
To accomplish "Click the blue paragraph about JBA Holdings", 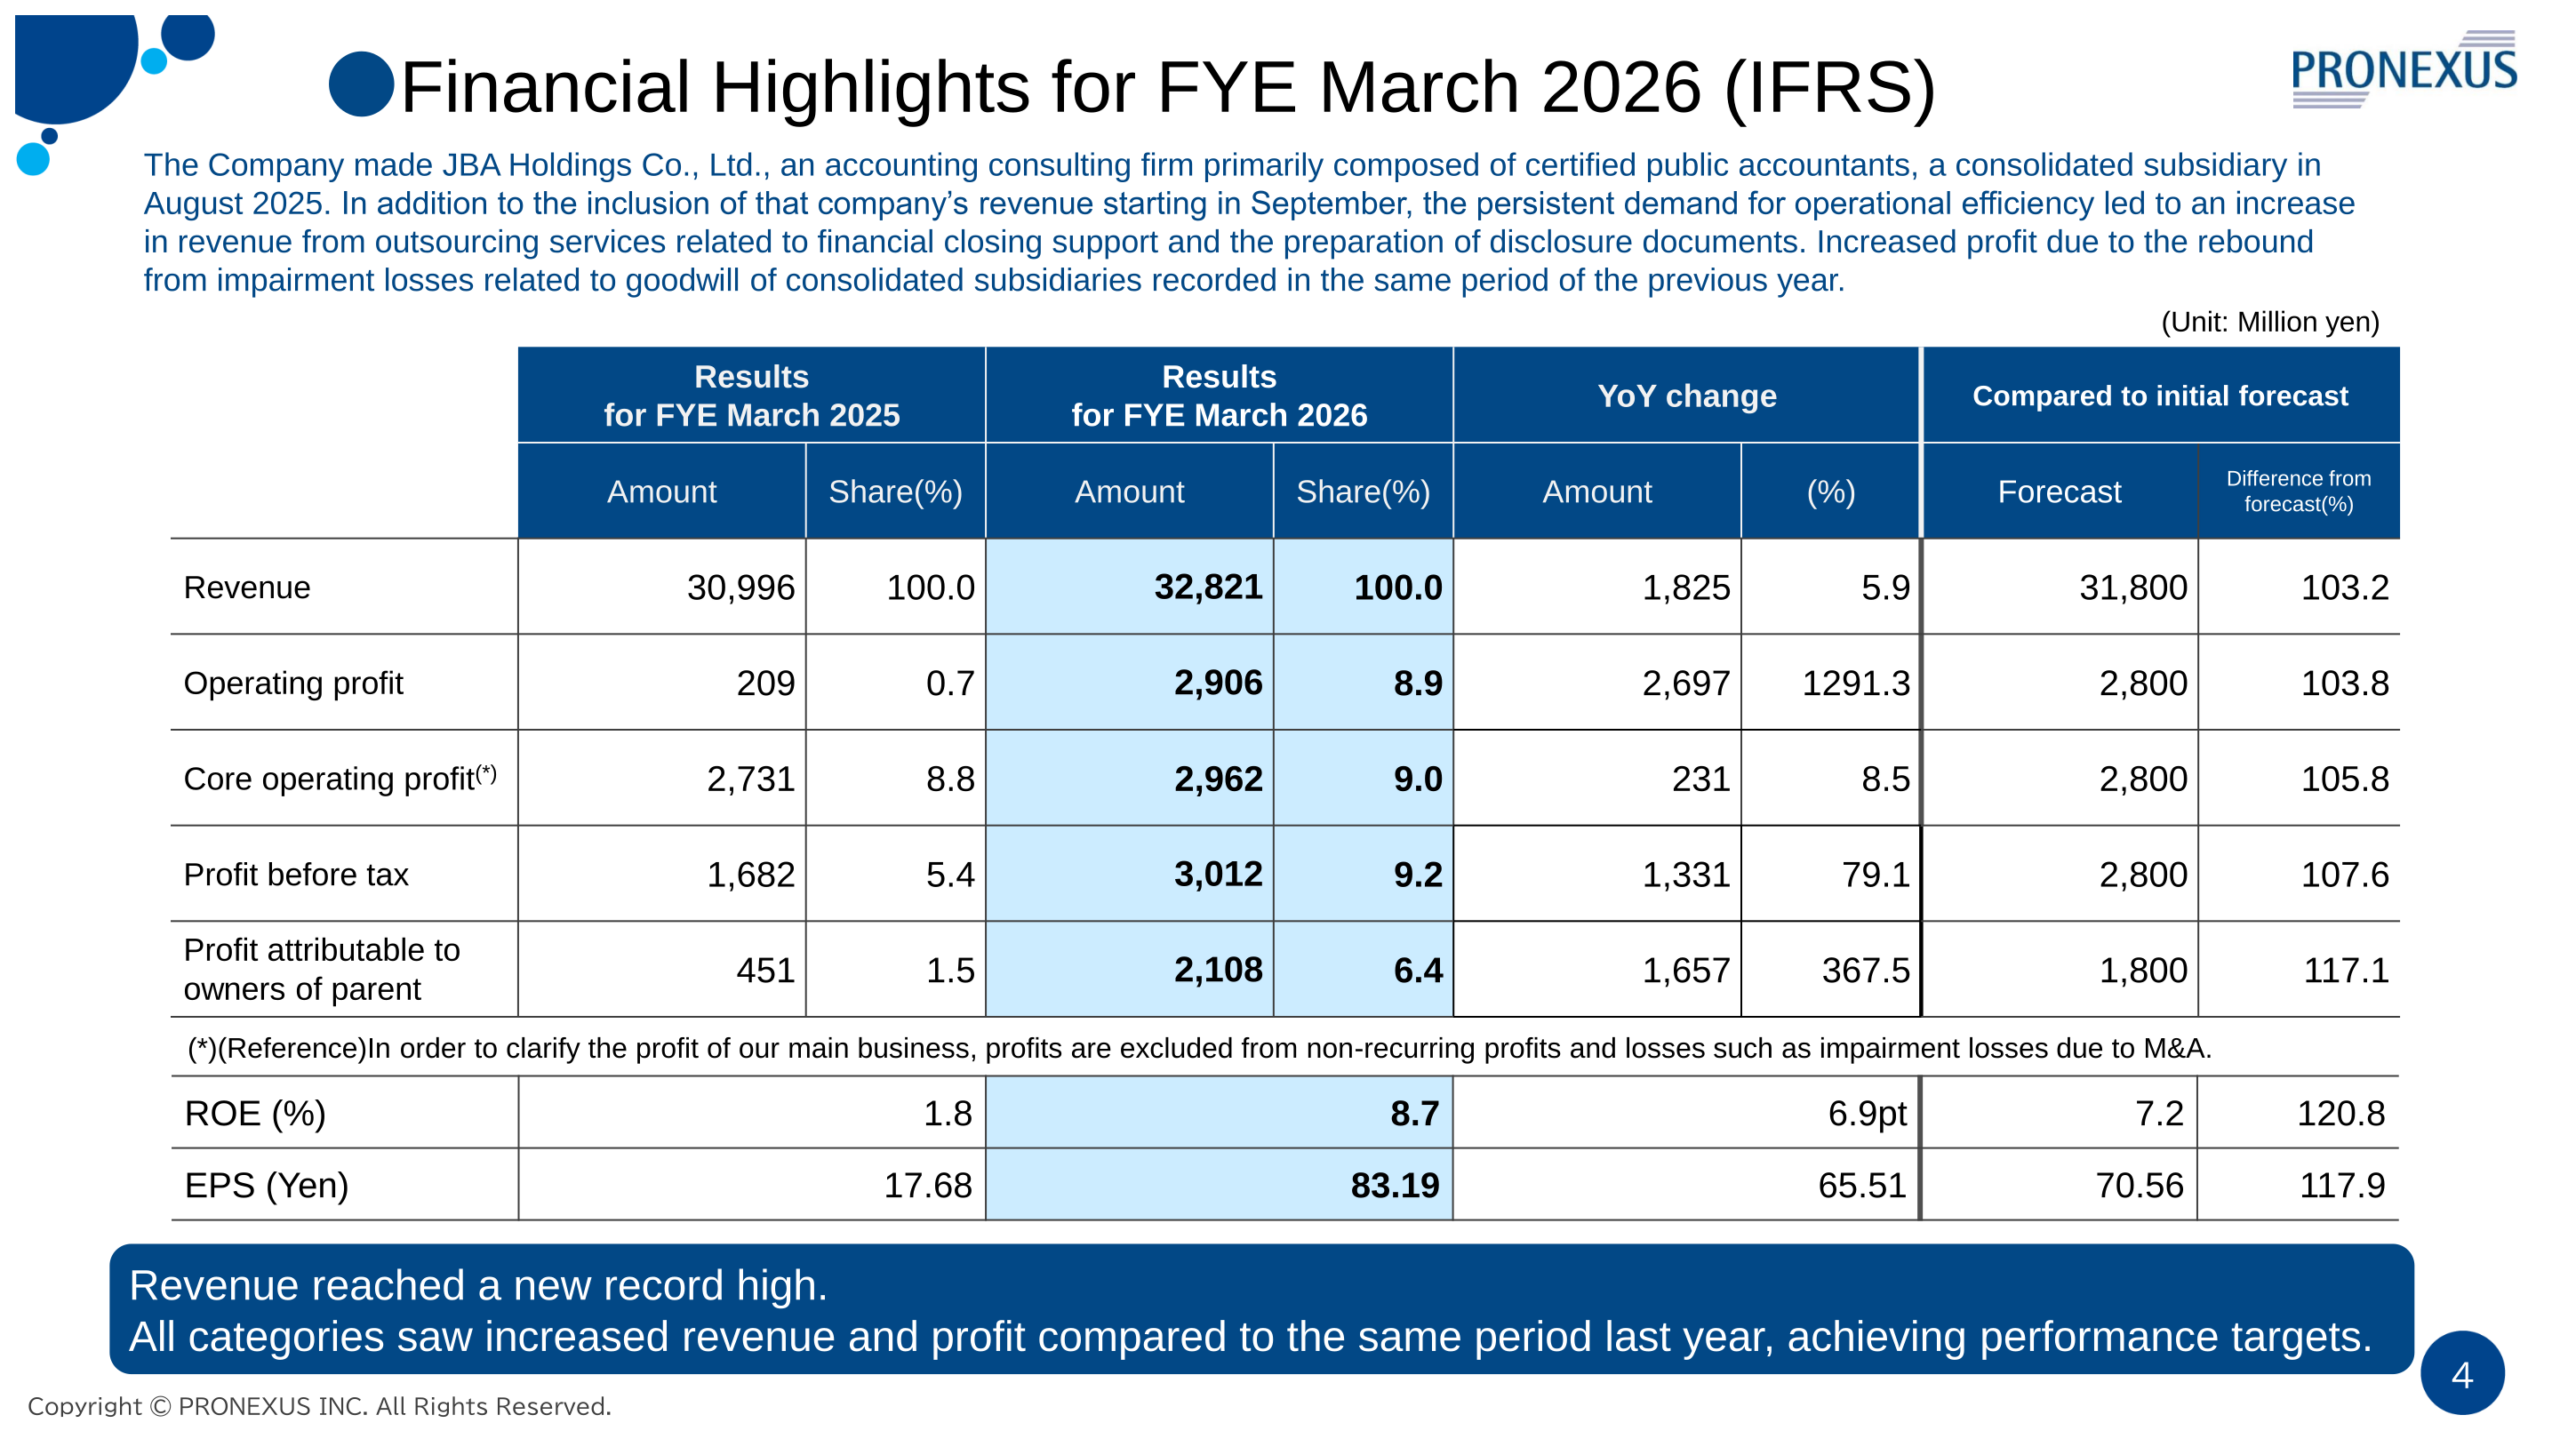I will (x=1248, y=223).
